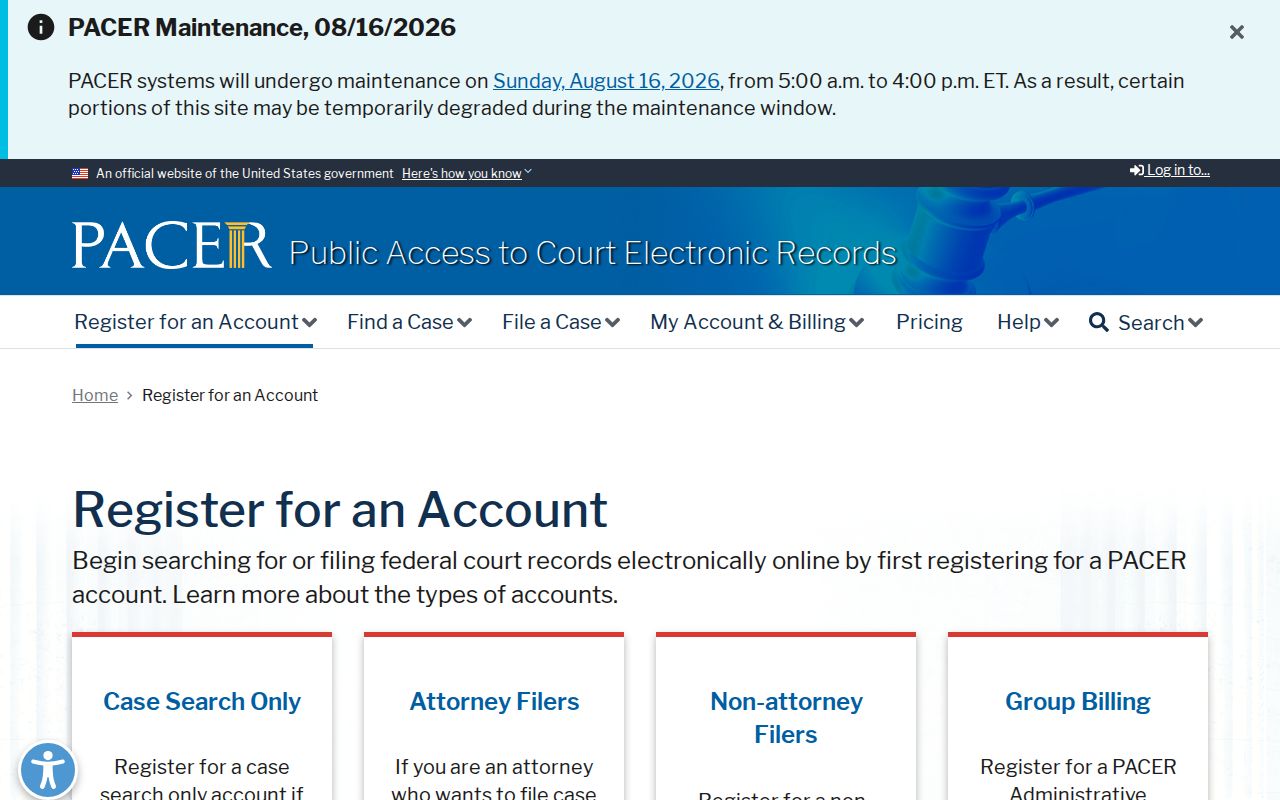Screen dimensions: 1280x800
Task: Click the US flag icon
Action: [80, 173]
